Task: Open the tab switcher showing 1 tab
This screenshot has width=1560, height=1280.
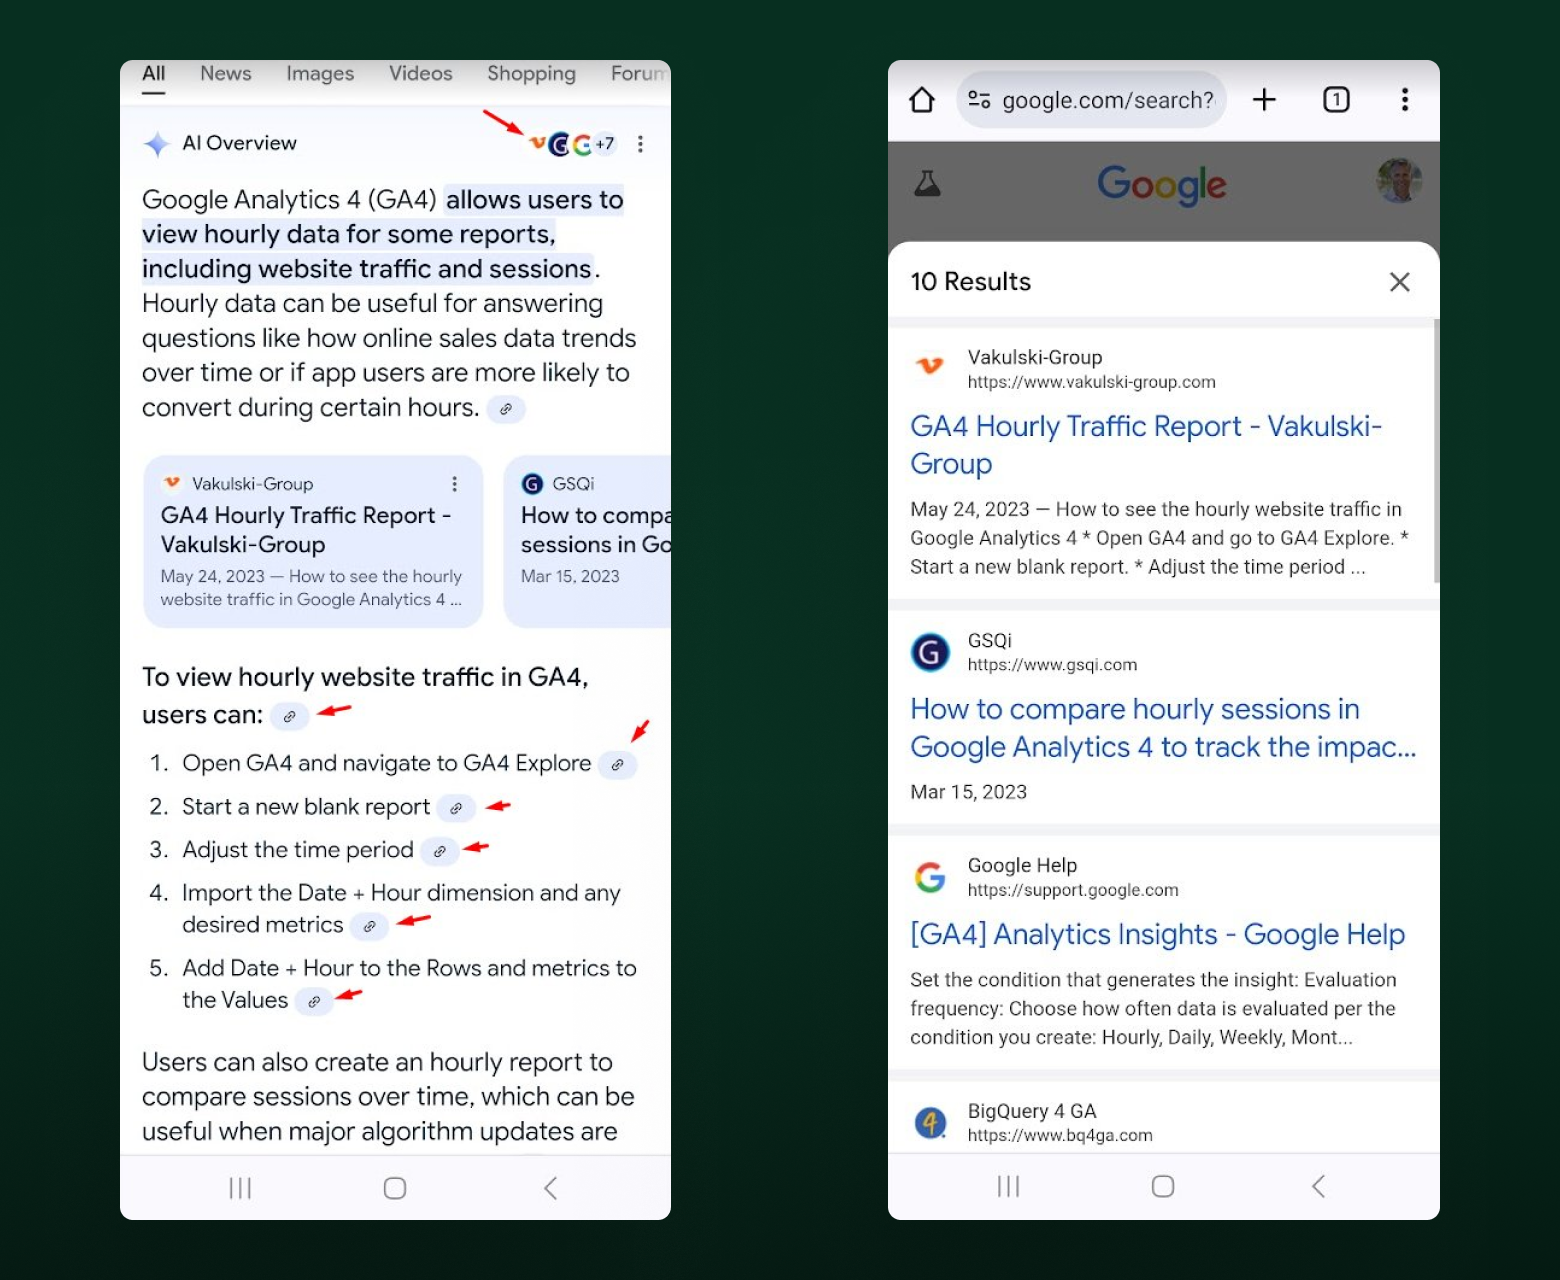Action: (x=1336, y=99)
